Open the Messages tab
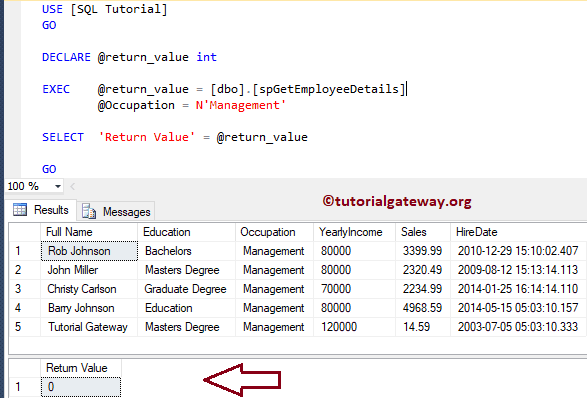 click(116, 212)
